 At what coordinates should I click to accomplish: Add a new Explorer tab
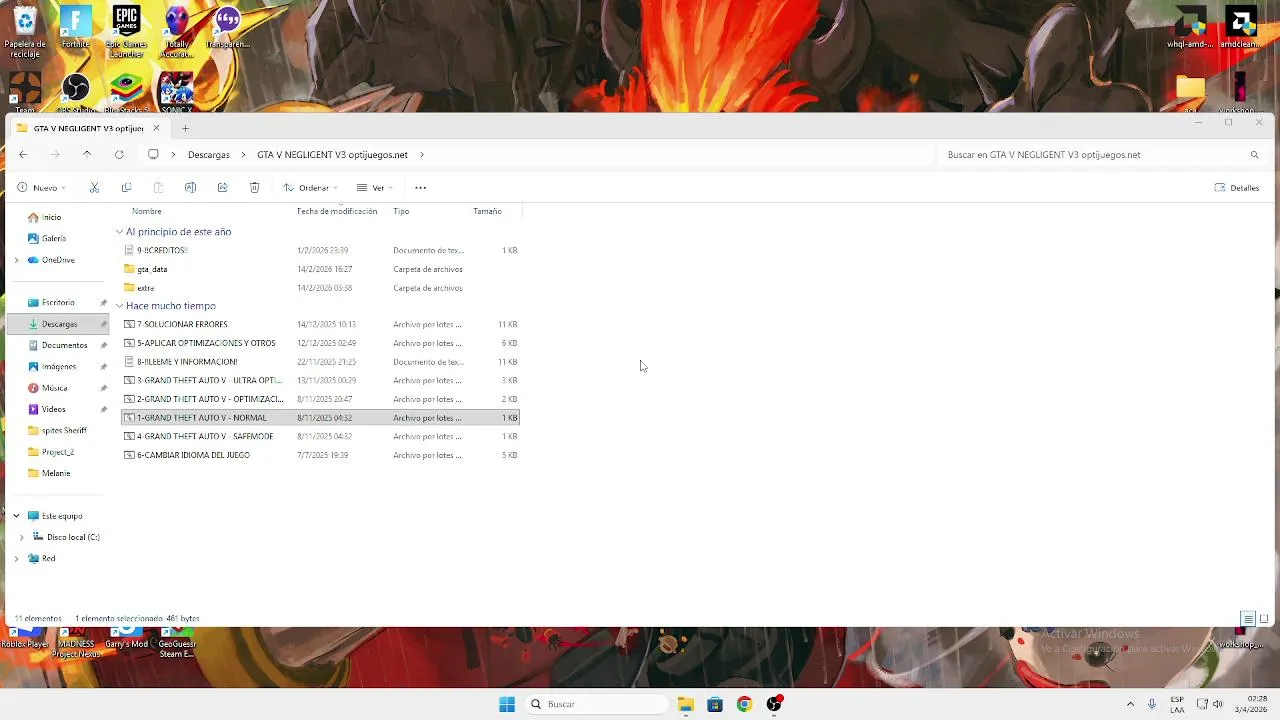[x=185, y=128]
